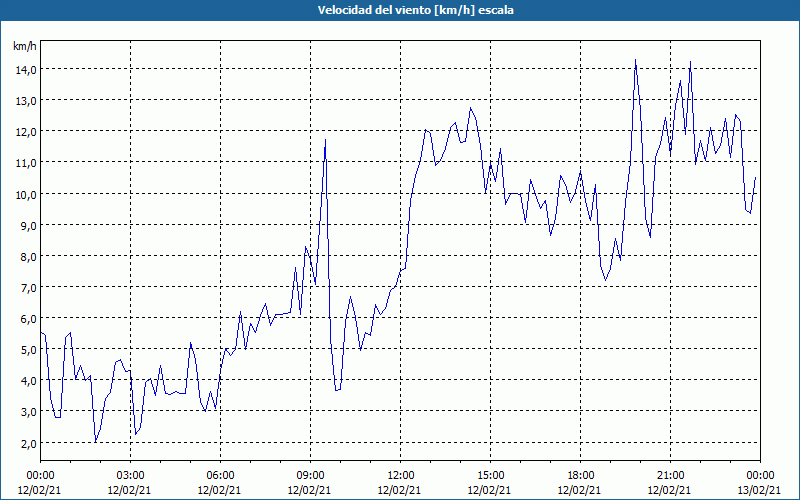The width and height of the screenshot is (800, 500).
Task: Click the 4,0 y-axis value
Action: 28,381
